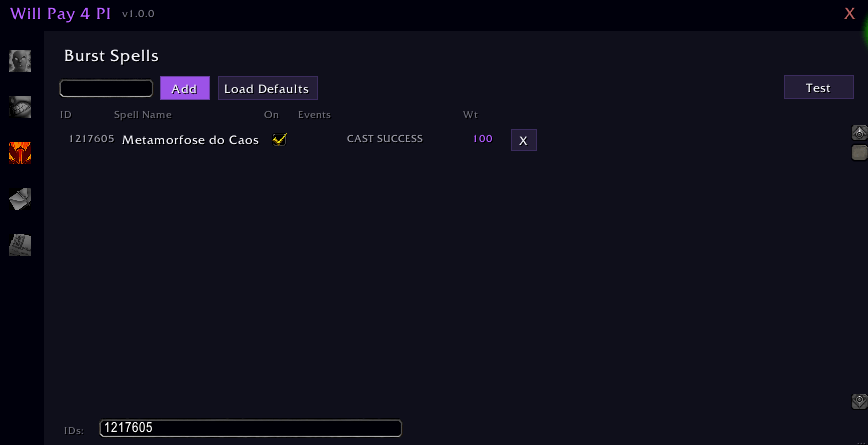Toggle the On checkbox for Metamorfose do Caos
The image size is (868, 445).
[x=280, y=139]
